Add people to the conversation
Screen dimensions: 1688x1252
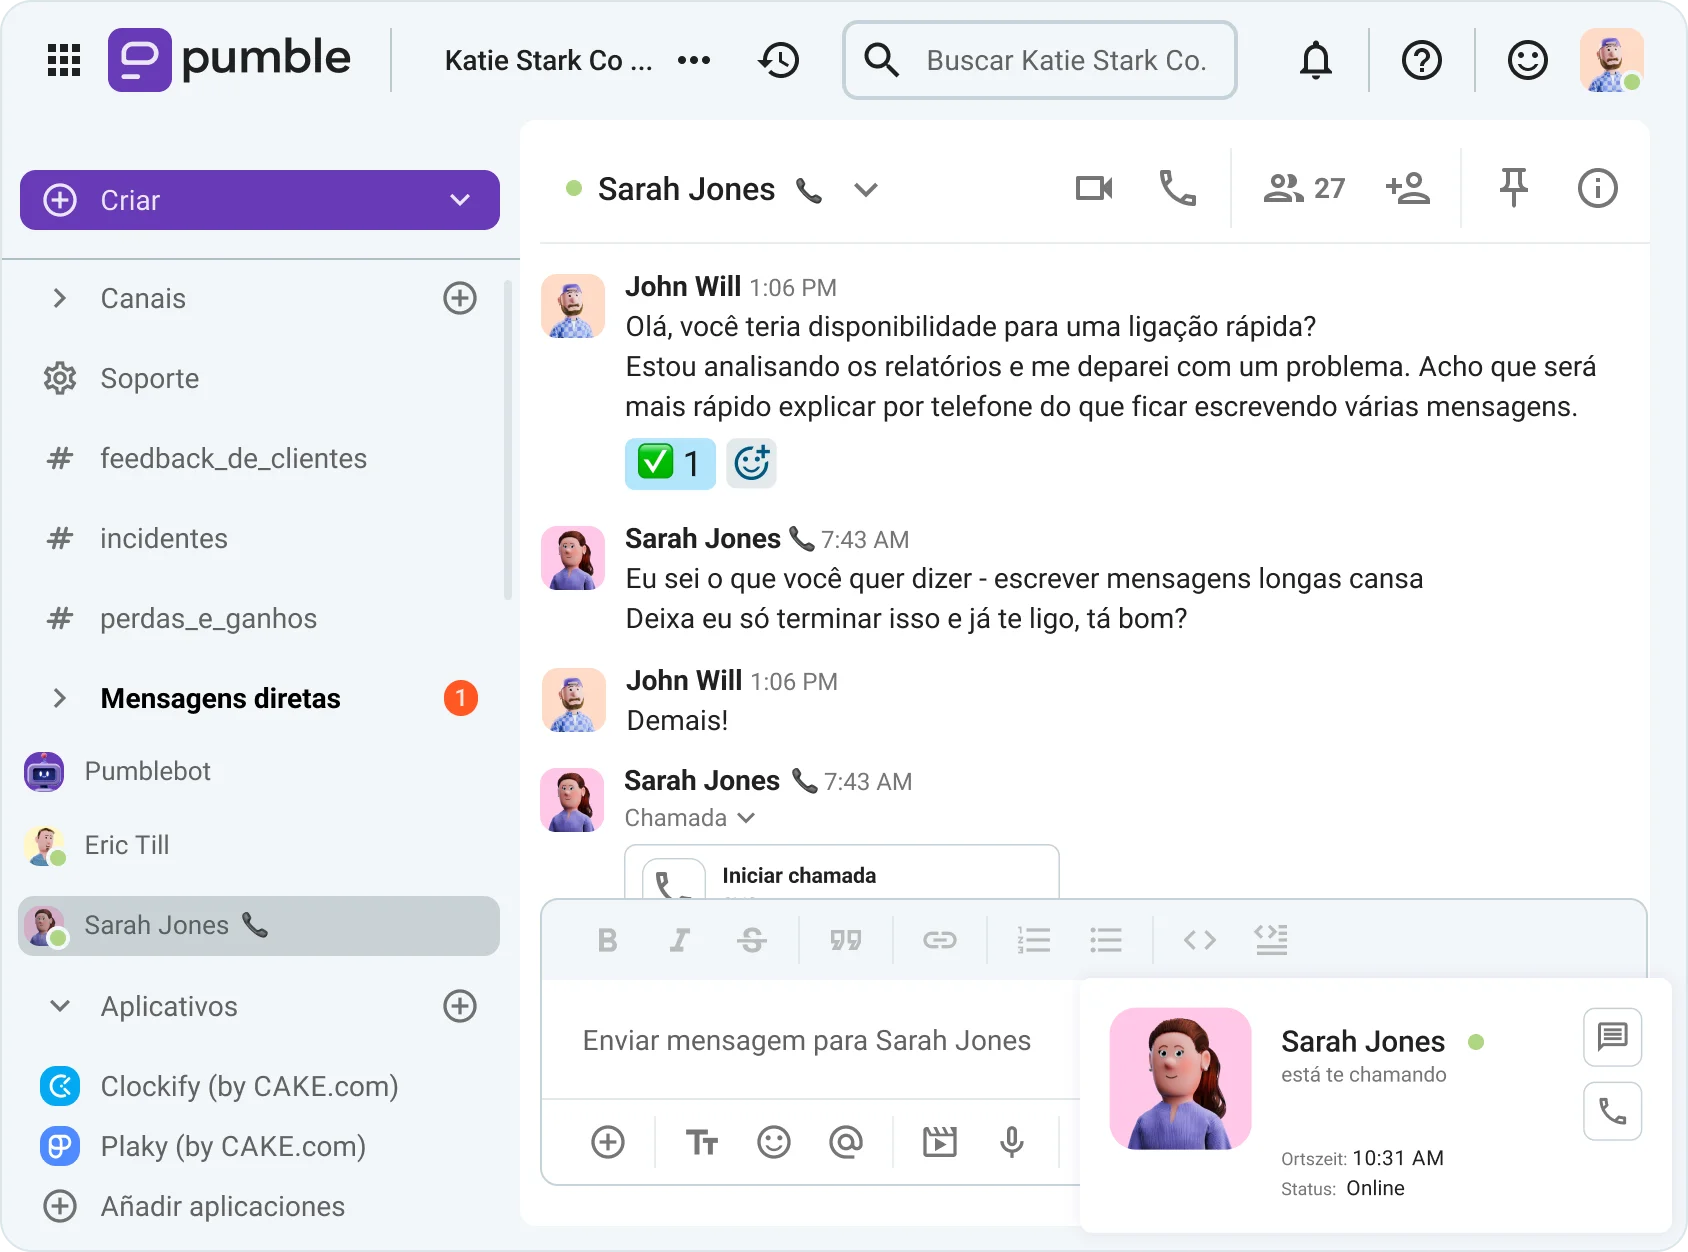[1409, 188]
